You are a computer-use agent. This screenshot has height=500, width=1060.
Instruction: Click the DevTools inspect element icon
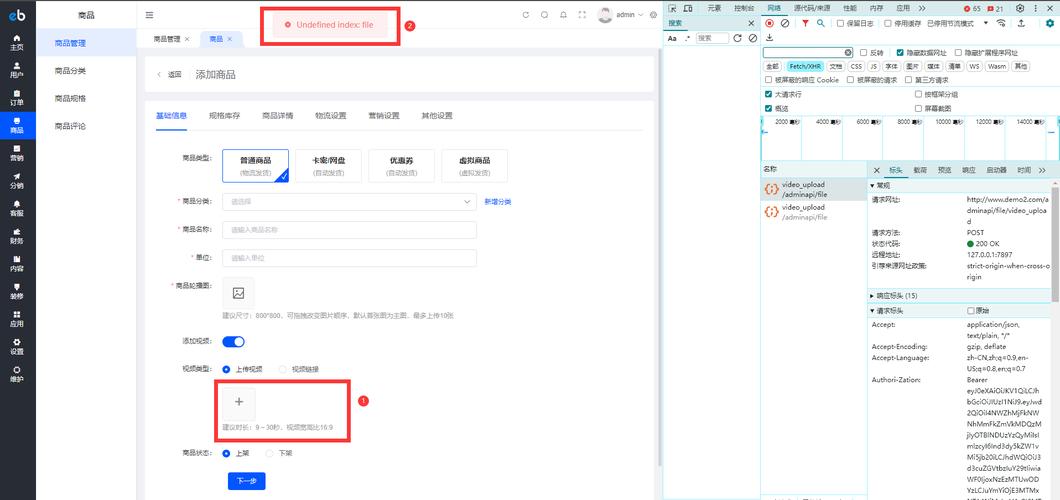(673, 8)
